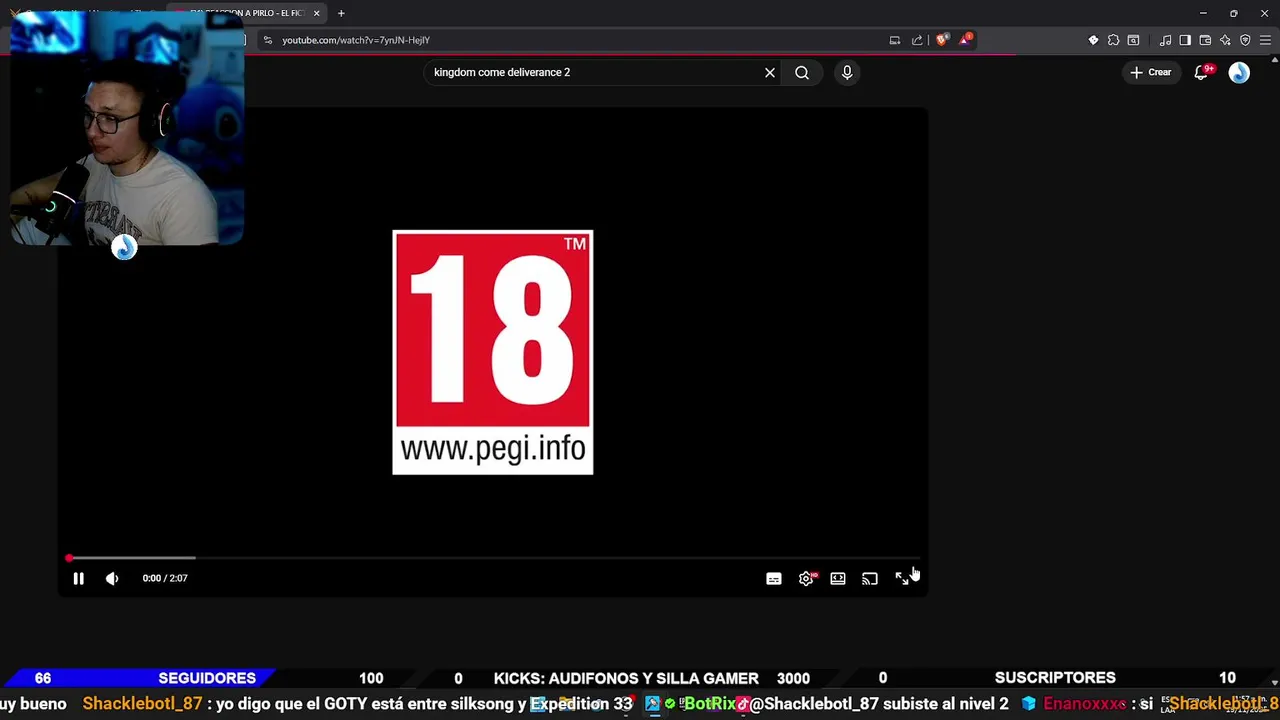1280x720 pixels.
Task: Run search with magnifying glass button
Action: coord(802,72)
